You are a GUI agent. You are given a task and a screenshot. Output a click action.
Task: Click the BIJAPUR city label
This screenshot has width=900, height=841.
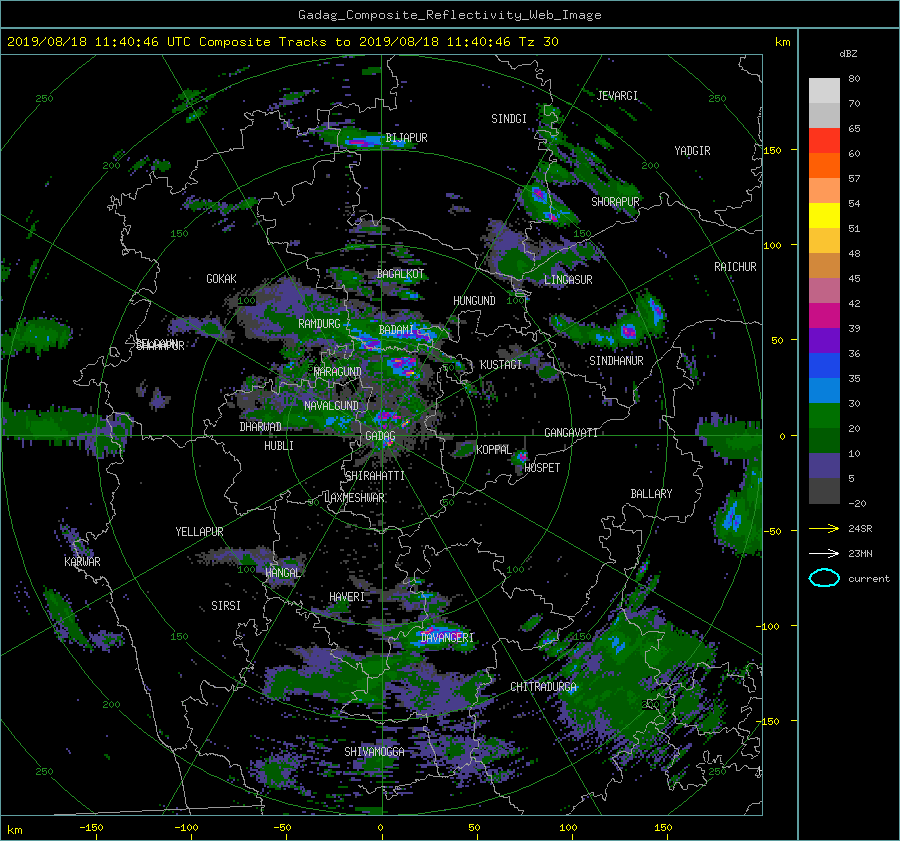point(406,138)
